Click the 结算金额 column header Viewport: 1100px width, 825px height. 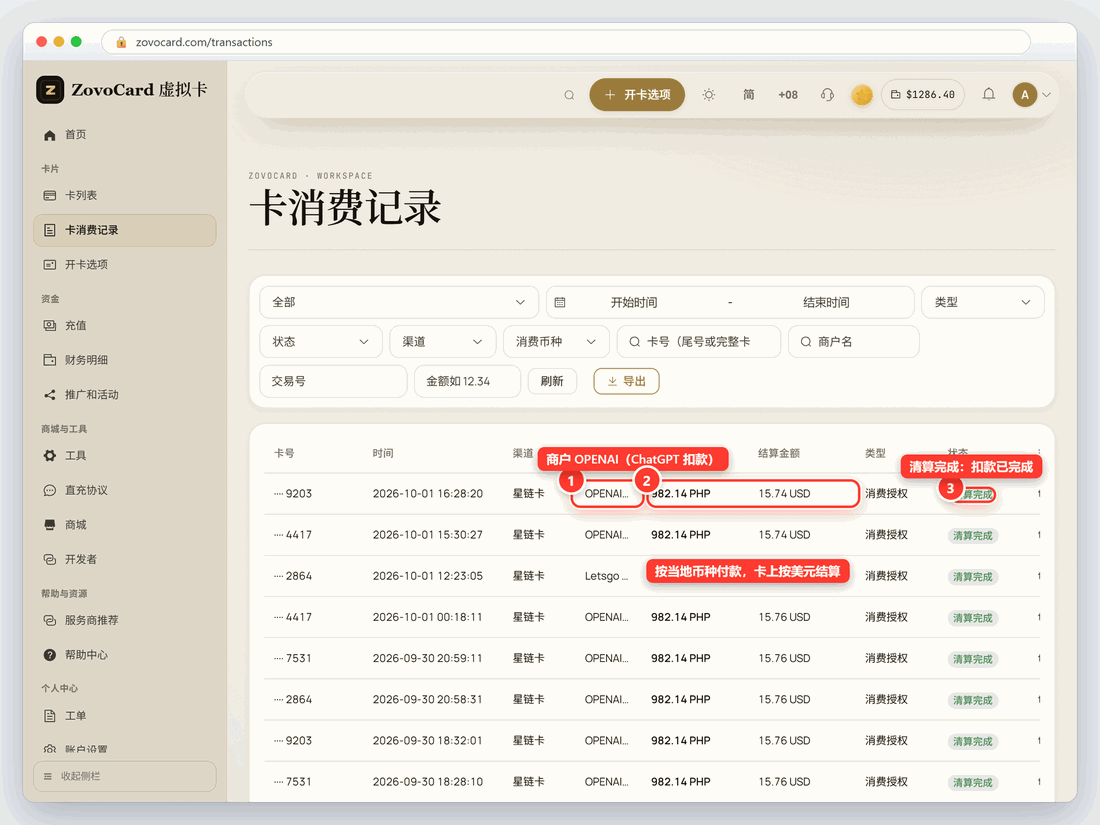tap(779, 453)
